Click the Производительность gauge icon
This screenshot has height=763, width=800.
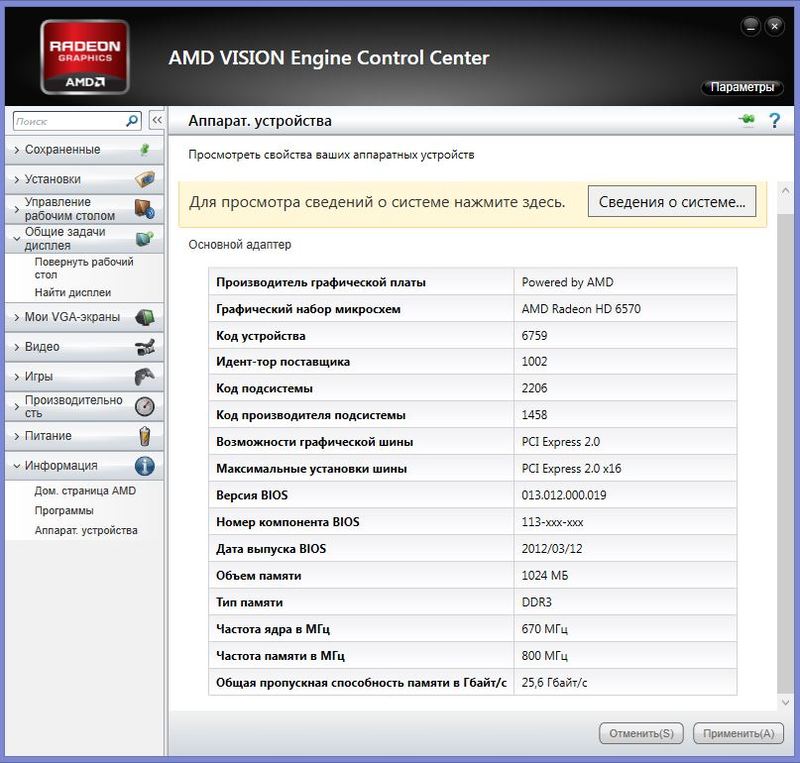[x=145, y=407]
